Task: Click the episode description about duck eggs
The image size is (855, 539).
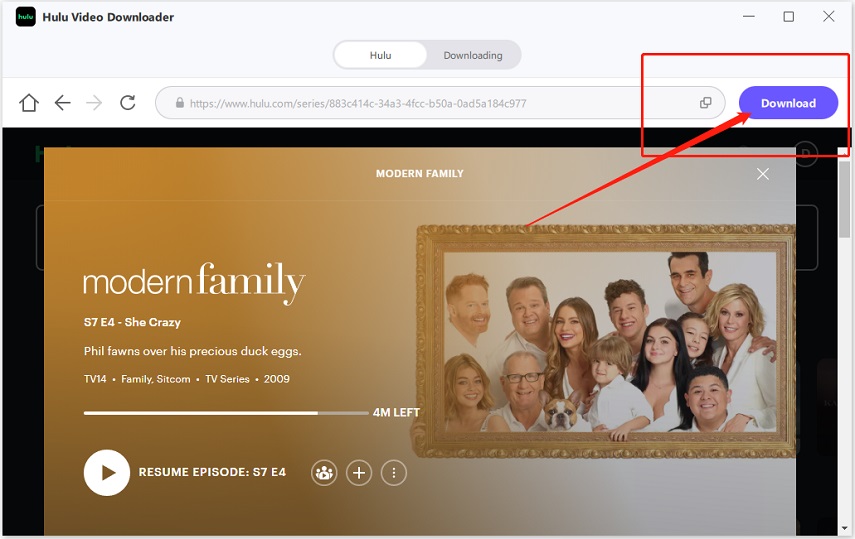Action: pos(192,351)
